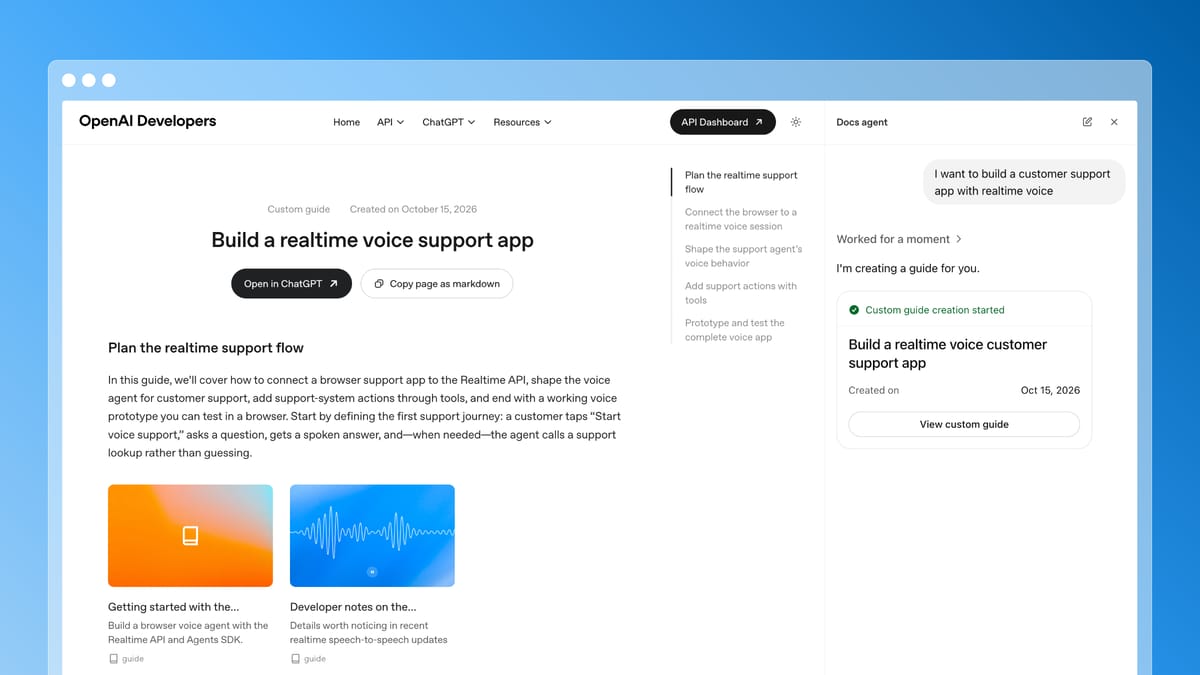Expand the Worked for a moment details
The image size is (1200, 675).
coord(899,239)
